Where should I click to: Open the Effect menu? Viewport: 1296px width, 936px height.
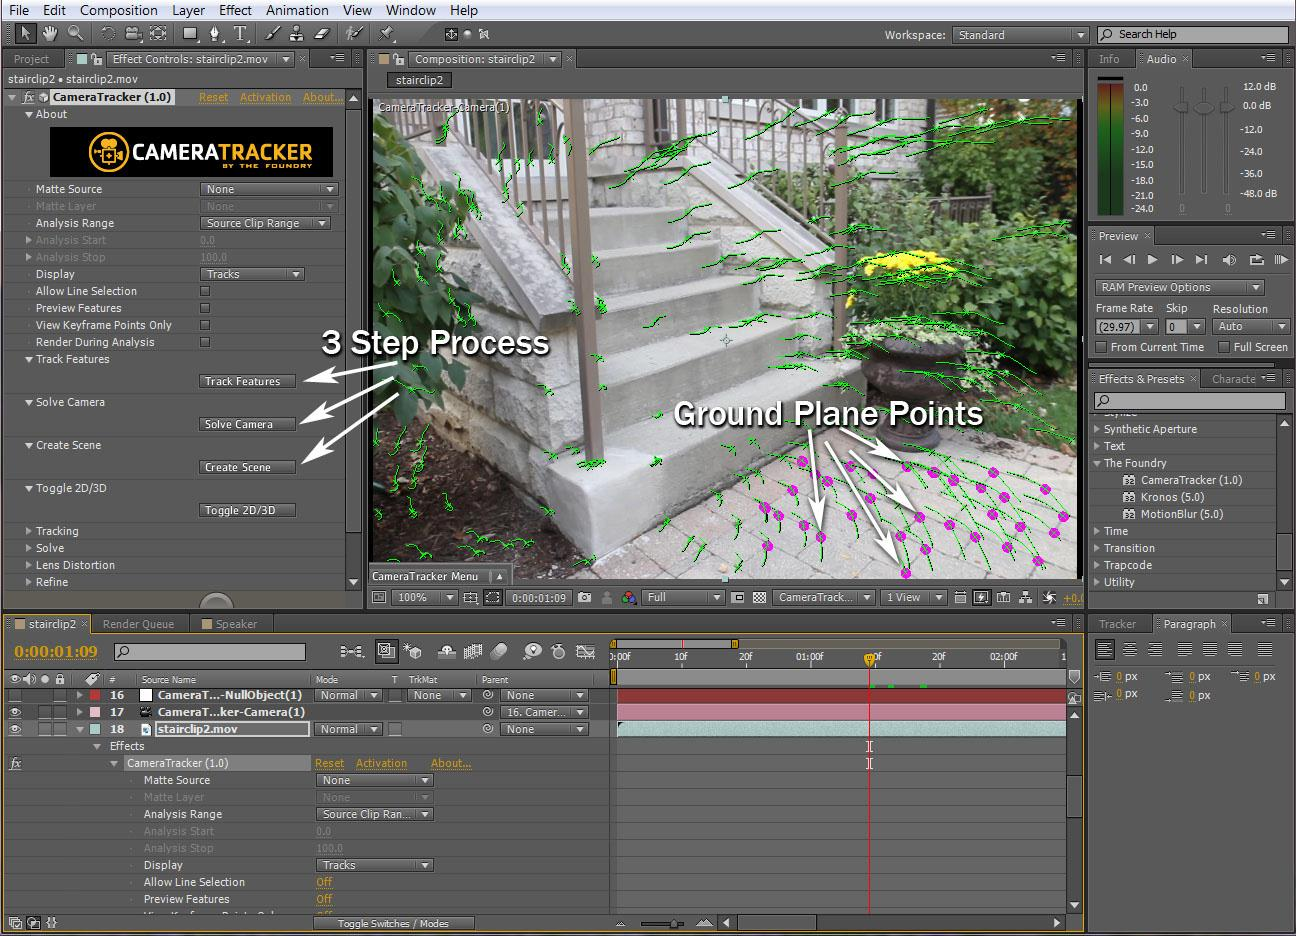click(235, 10)
